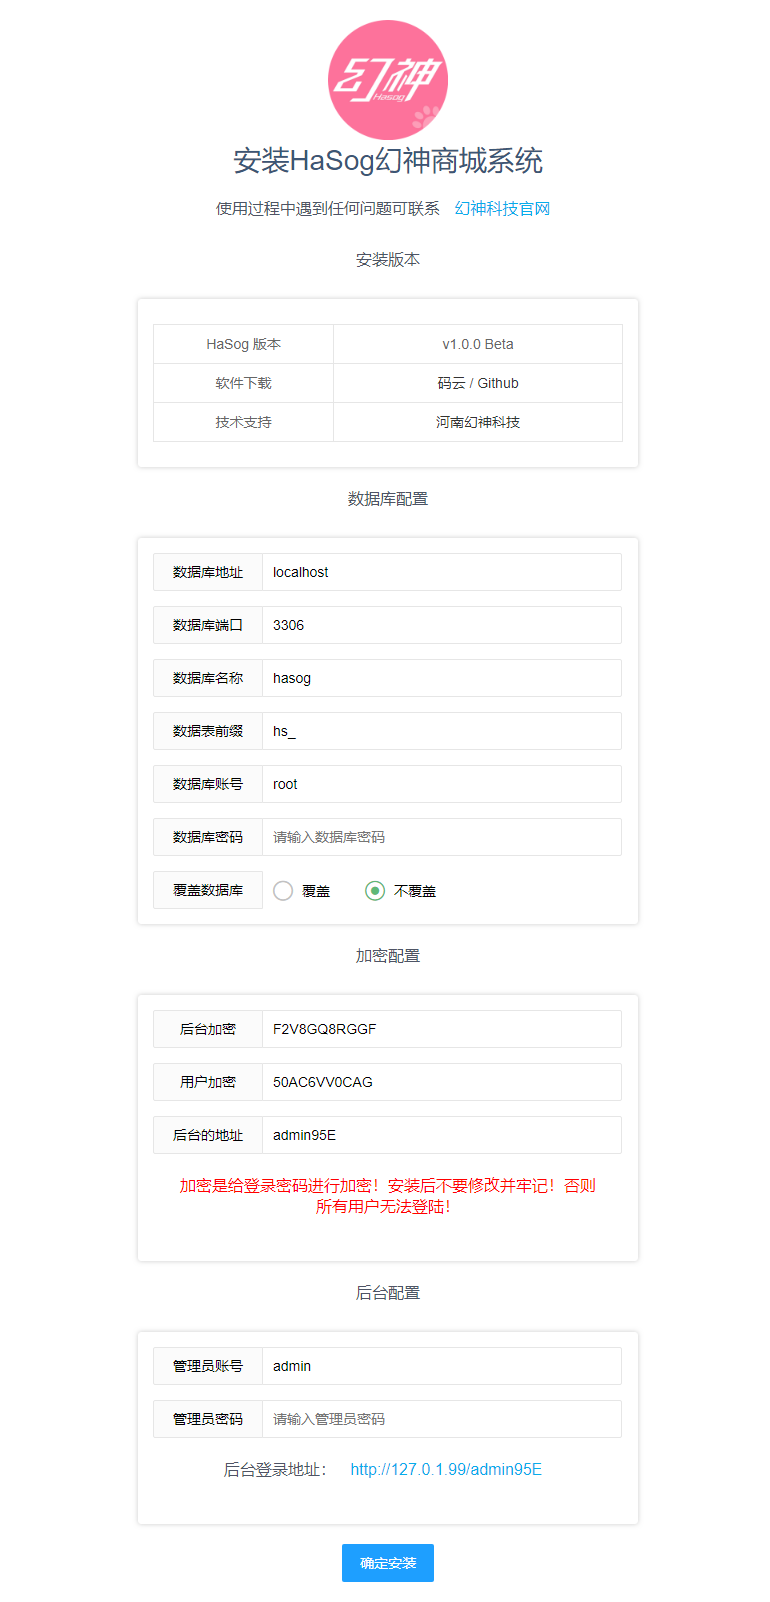Click the 用户加密 field label
The width and height of the screenshot is (770, 1602).
(208, 1082)
